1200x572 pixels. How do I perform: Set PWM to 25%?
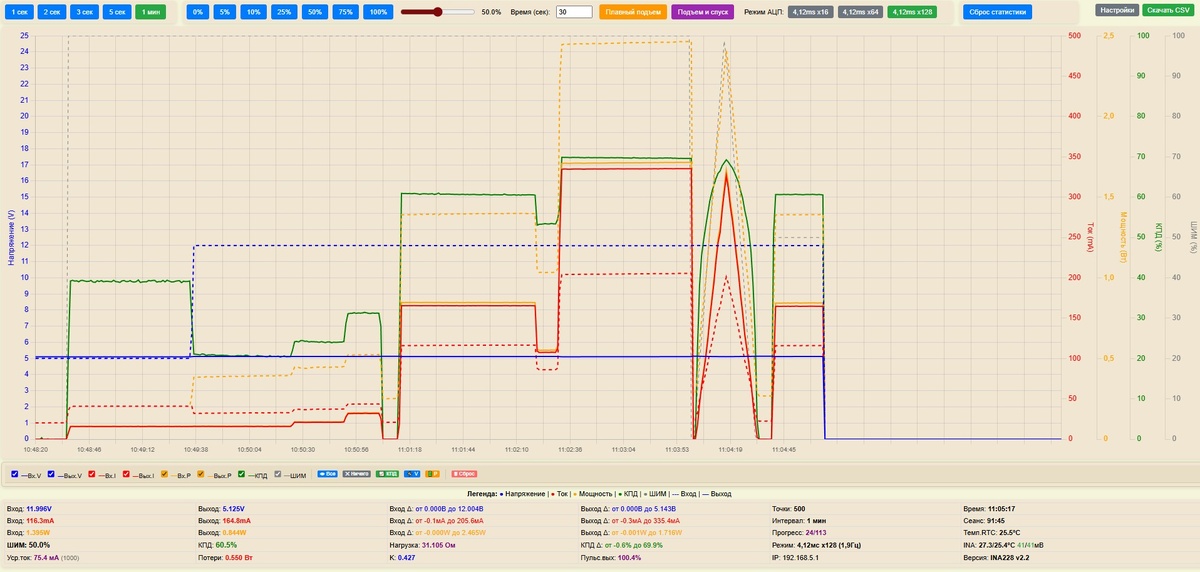coord(284,12)
